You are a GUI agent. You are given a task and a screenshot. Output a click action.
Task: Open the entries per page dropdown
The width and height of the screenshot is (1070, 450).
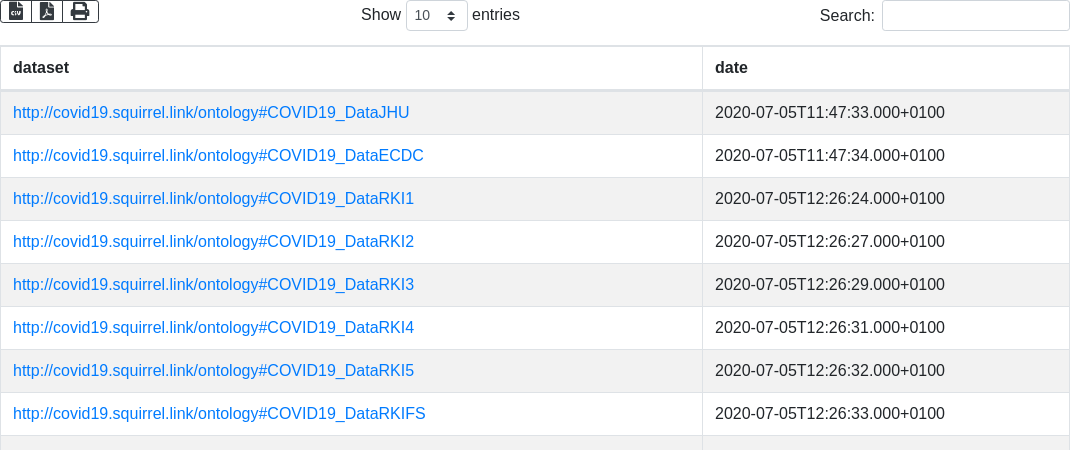coord(436,16)
